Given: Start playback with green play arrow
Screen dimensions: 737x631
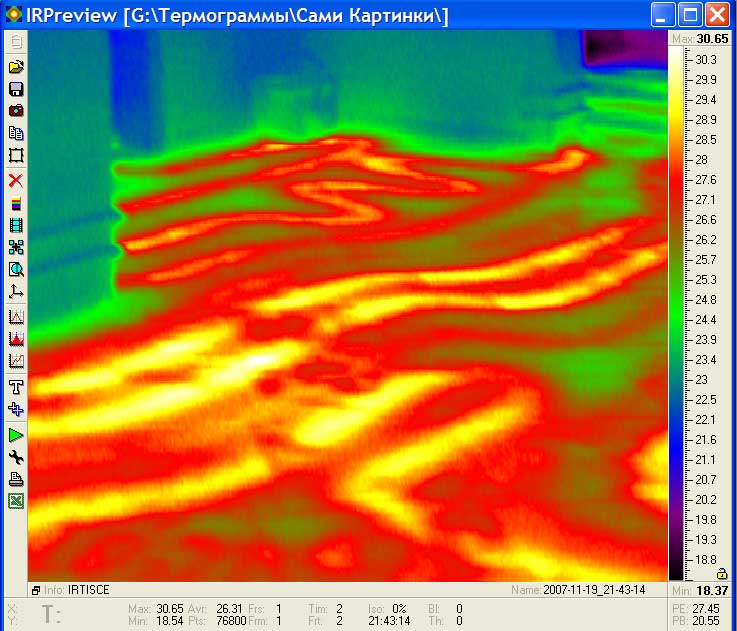Looking at the screenshot, I should coord(16,435).
